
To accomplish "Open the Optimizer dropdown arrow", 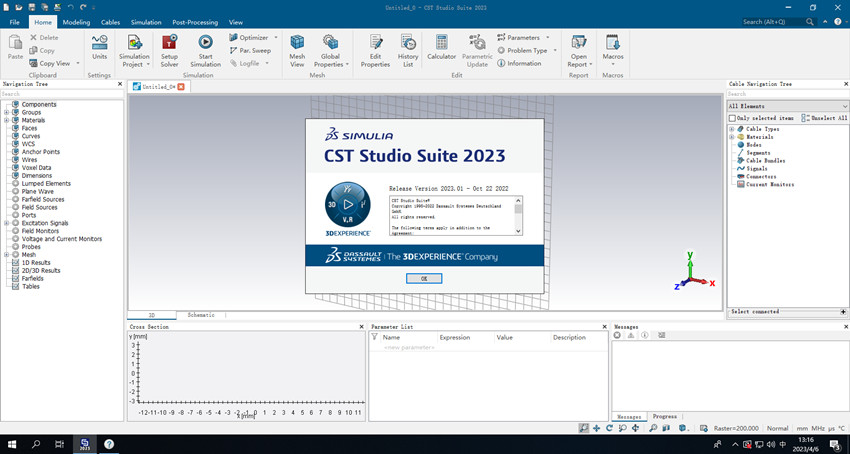I will (x=275, y=37).
